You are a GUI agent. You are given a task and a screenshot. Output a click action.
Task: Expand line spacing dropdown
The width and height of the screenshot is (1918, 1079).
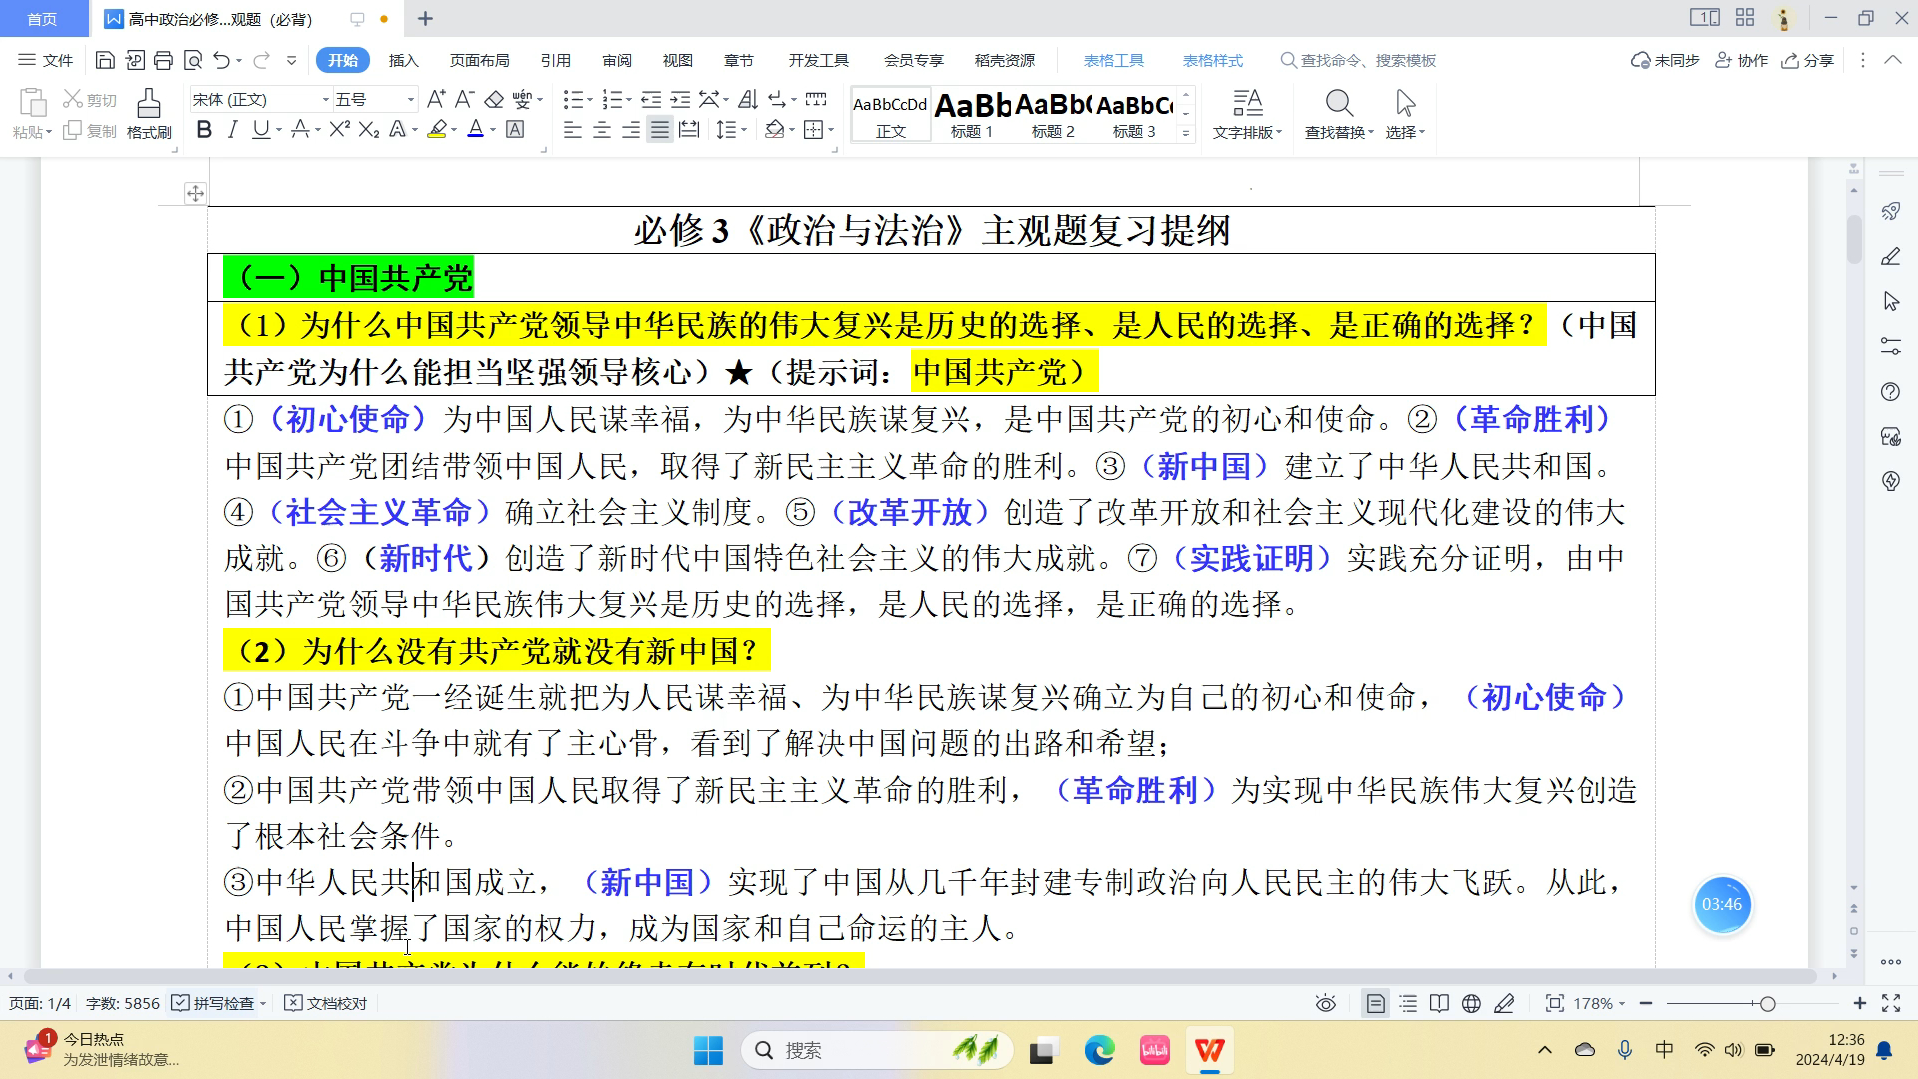tap(744, 130)
